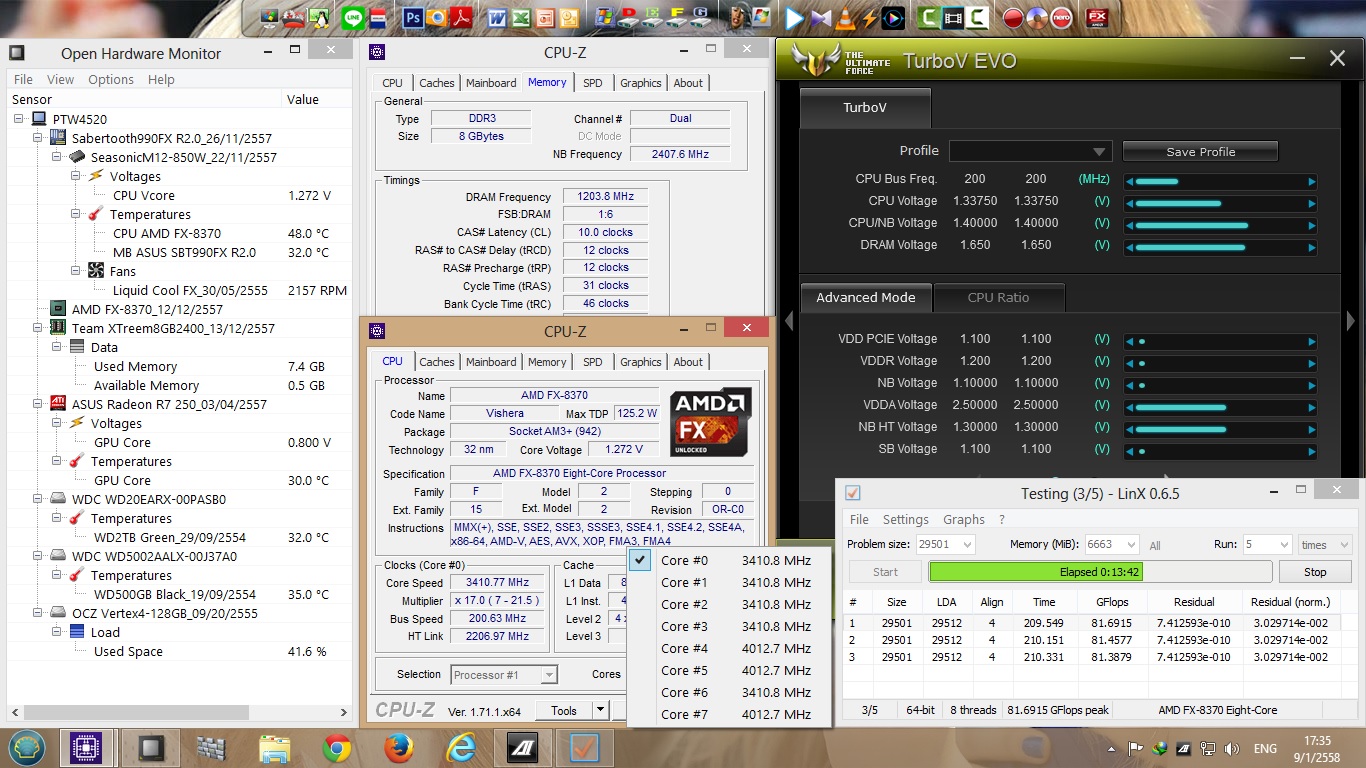Click the LinX elapsed time progress bar
Image resolution: width=1366 pixels, height=768 pixels.
pyautogui.click(x=1101, y=572)
